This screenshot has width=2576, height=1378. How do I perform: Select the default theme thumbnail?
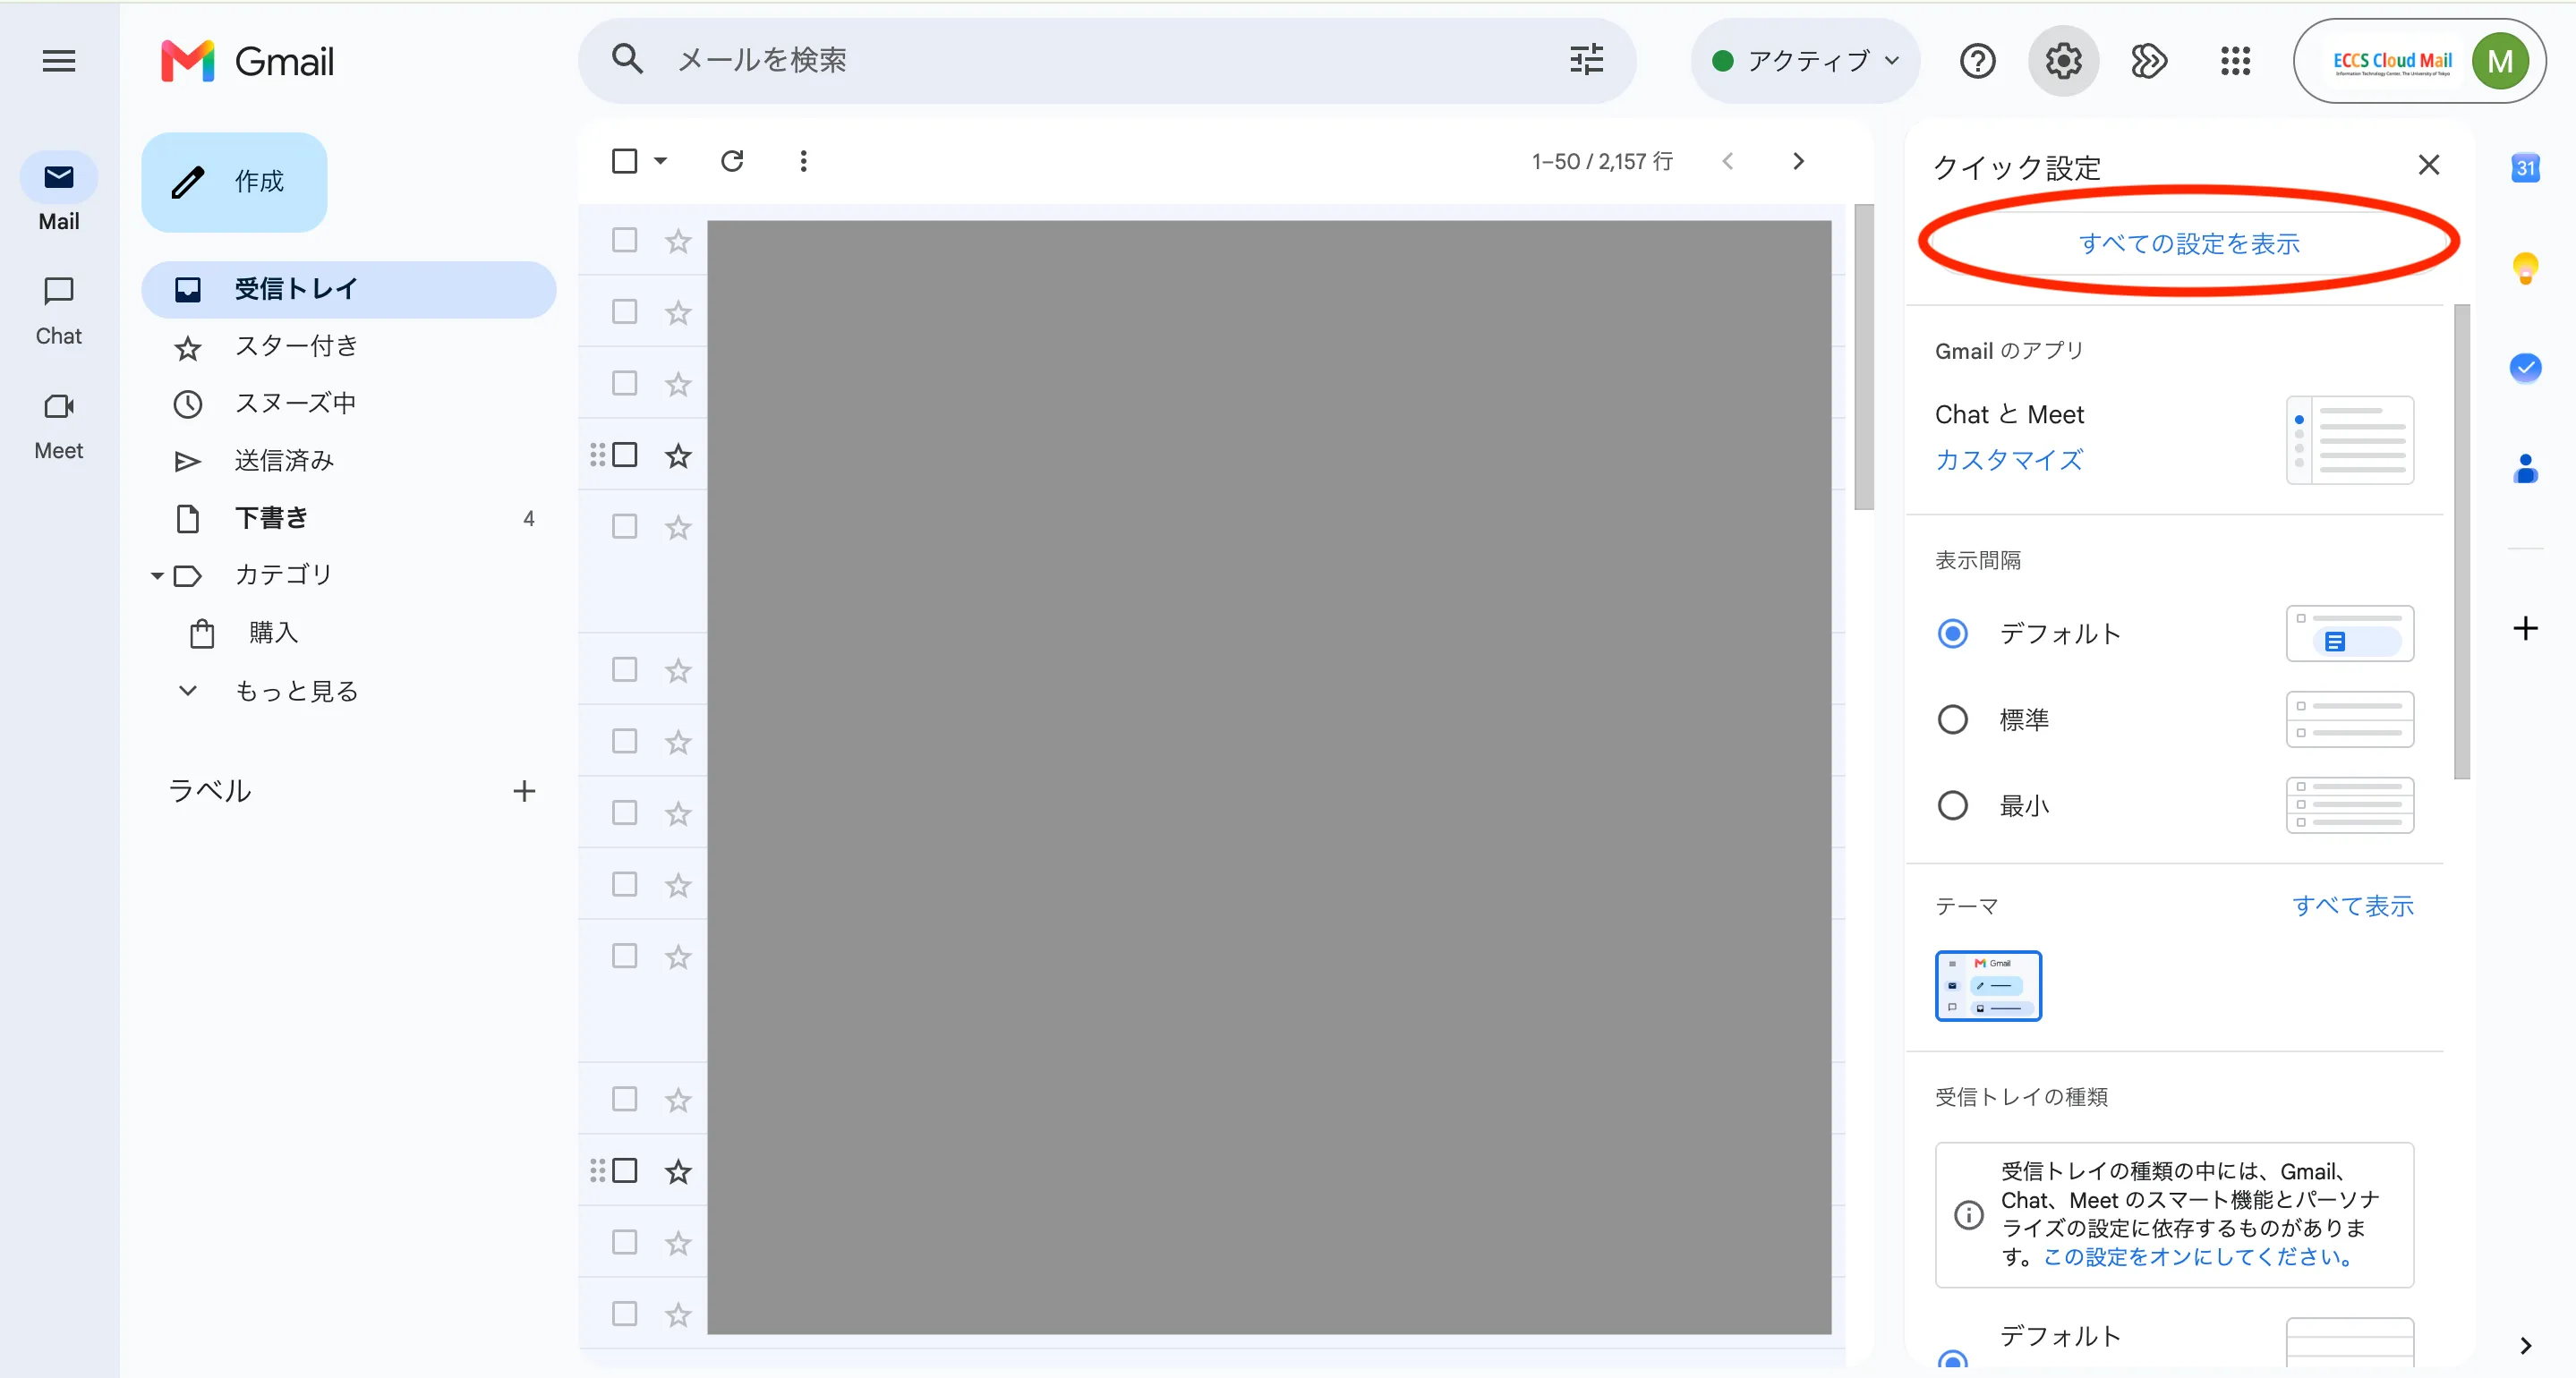tap(1988, 986)
